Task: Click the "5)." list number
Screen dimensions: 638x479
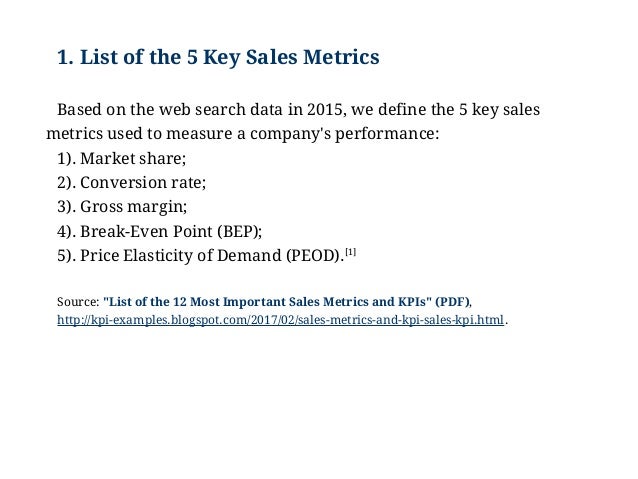Action: coord(67,256)
